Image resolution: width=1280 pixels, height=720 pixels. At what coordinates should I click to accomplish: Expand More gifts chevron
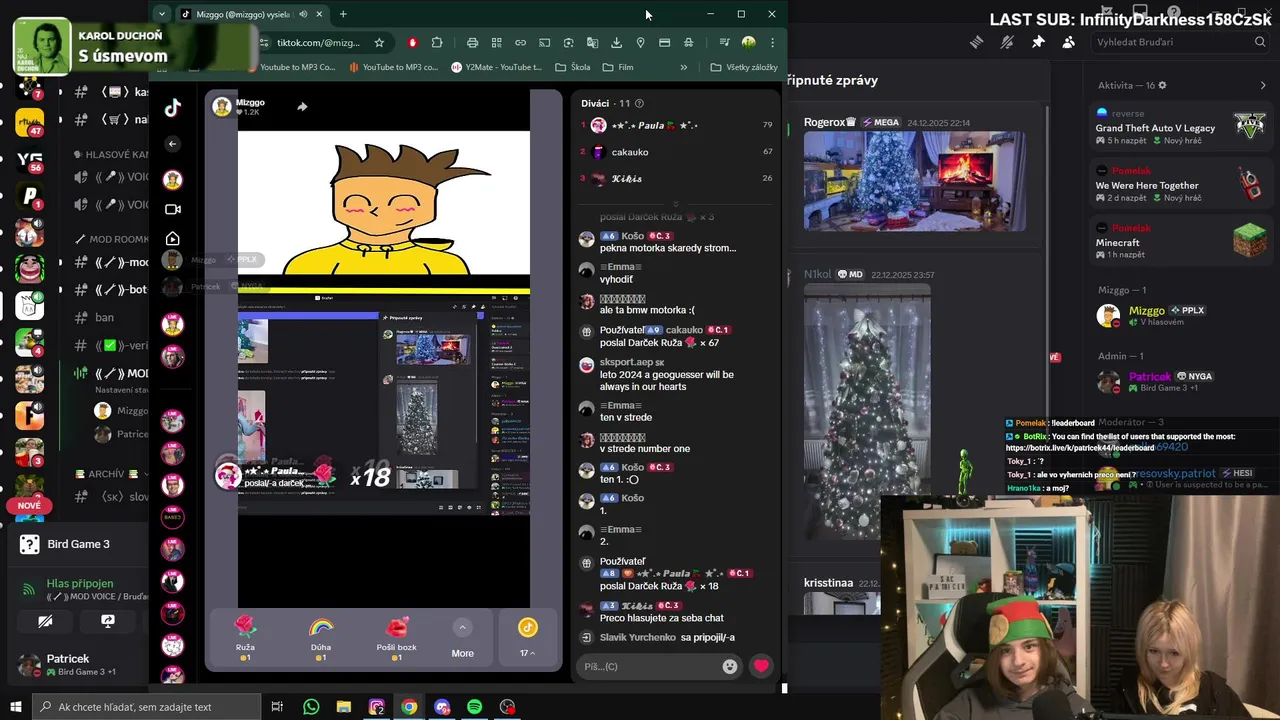[x=462, y=628]
